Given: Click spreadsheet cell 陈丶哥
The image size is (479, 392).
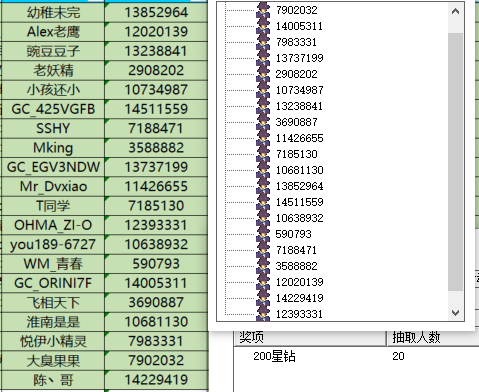Looking at the screenshot, I should (53, 380).
